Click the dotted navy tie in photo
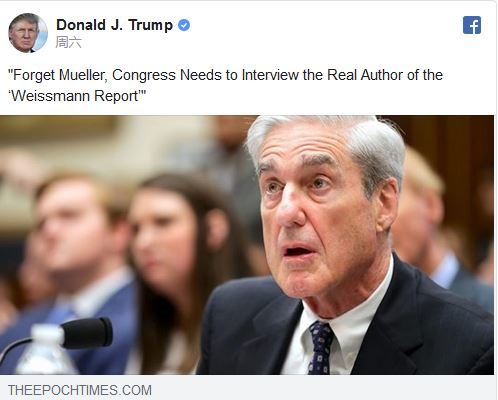The image size is (498, 400). click(x=320, y=348)
